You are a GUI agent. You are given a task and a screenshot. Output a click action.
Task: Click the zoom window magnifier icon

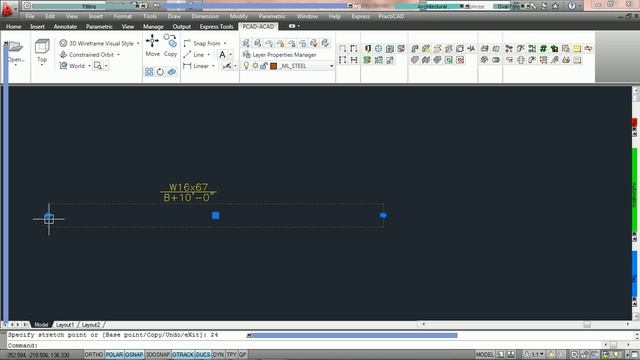click(x=98, y=66)
